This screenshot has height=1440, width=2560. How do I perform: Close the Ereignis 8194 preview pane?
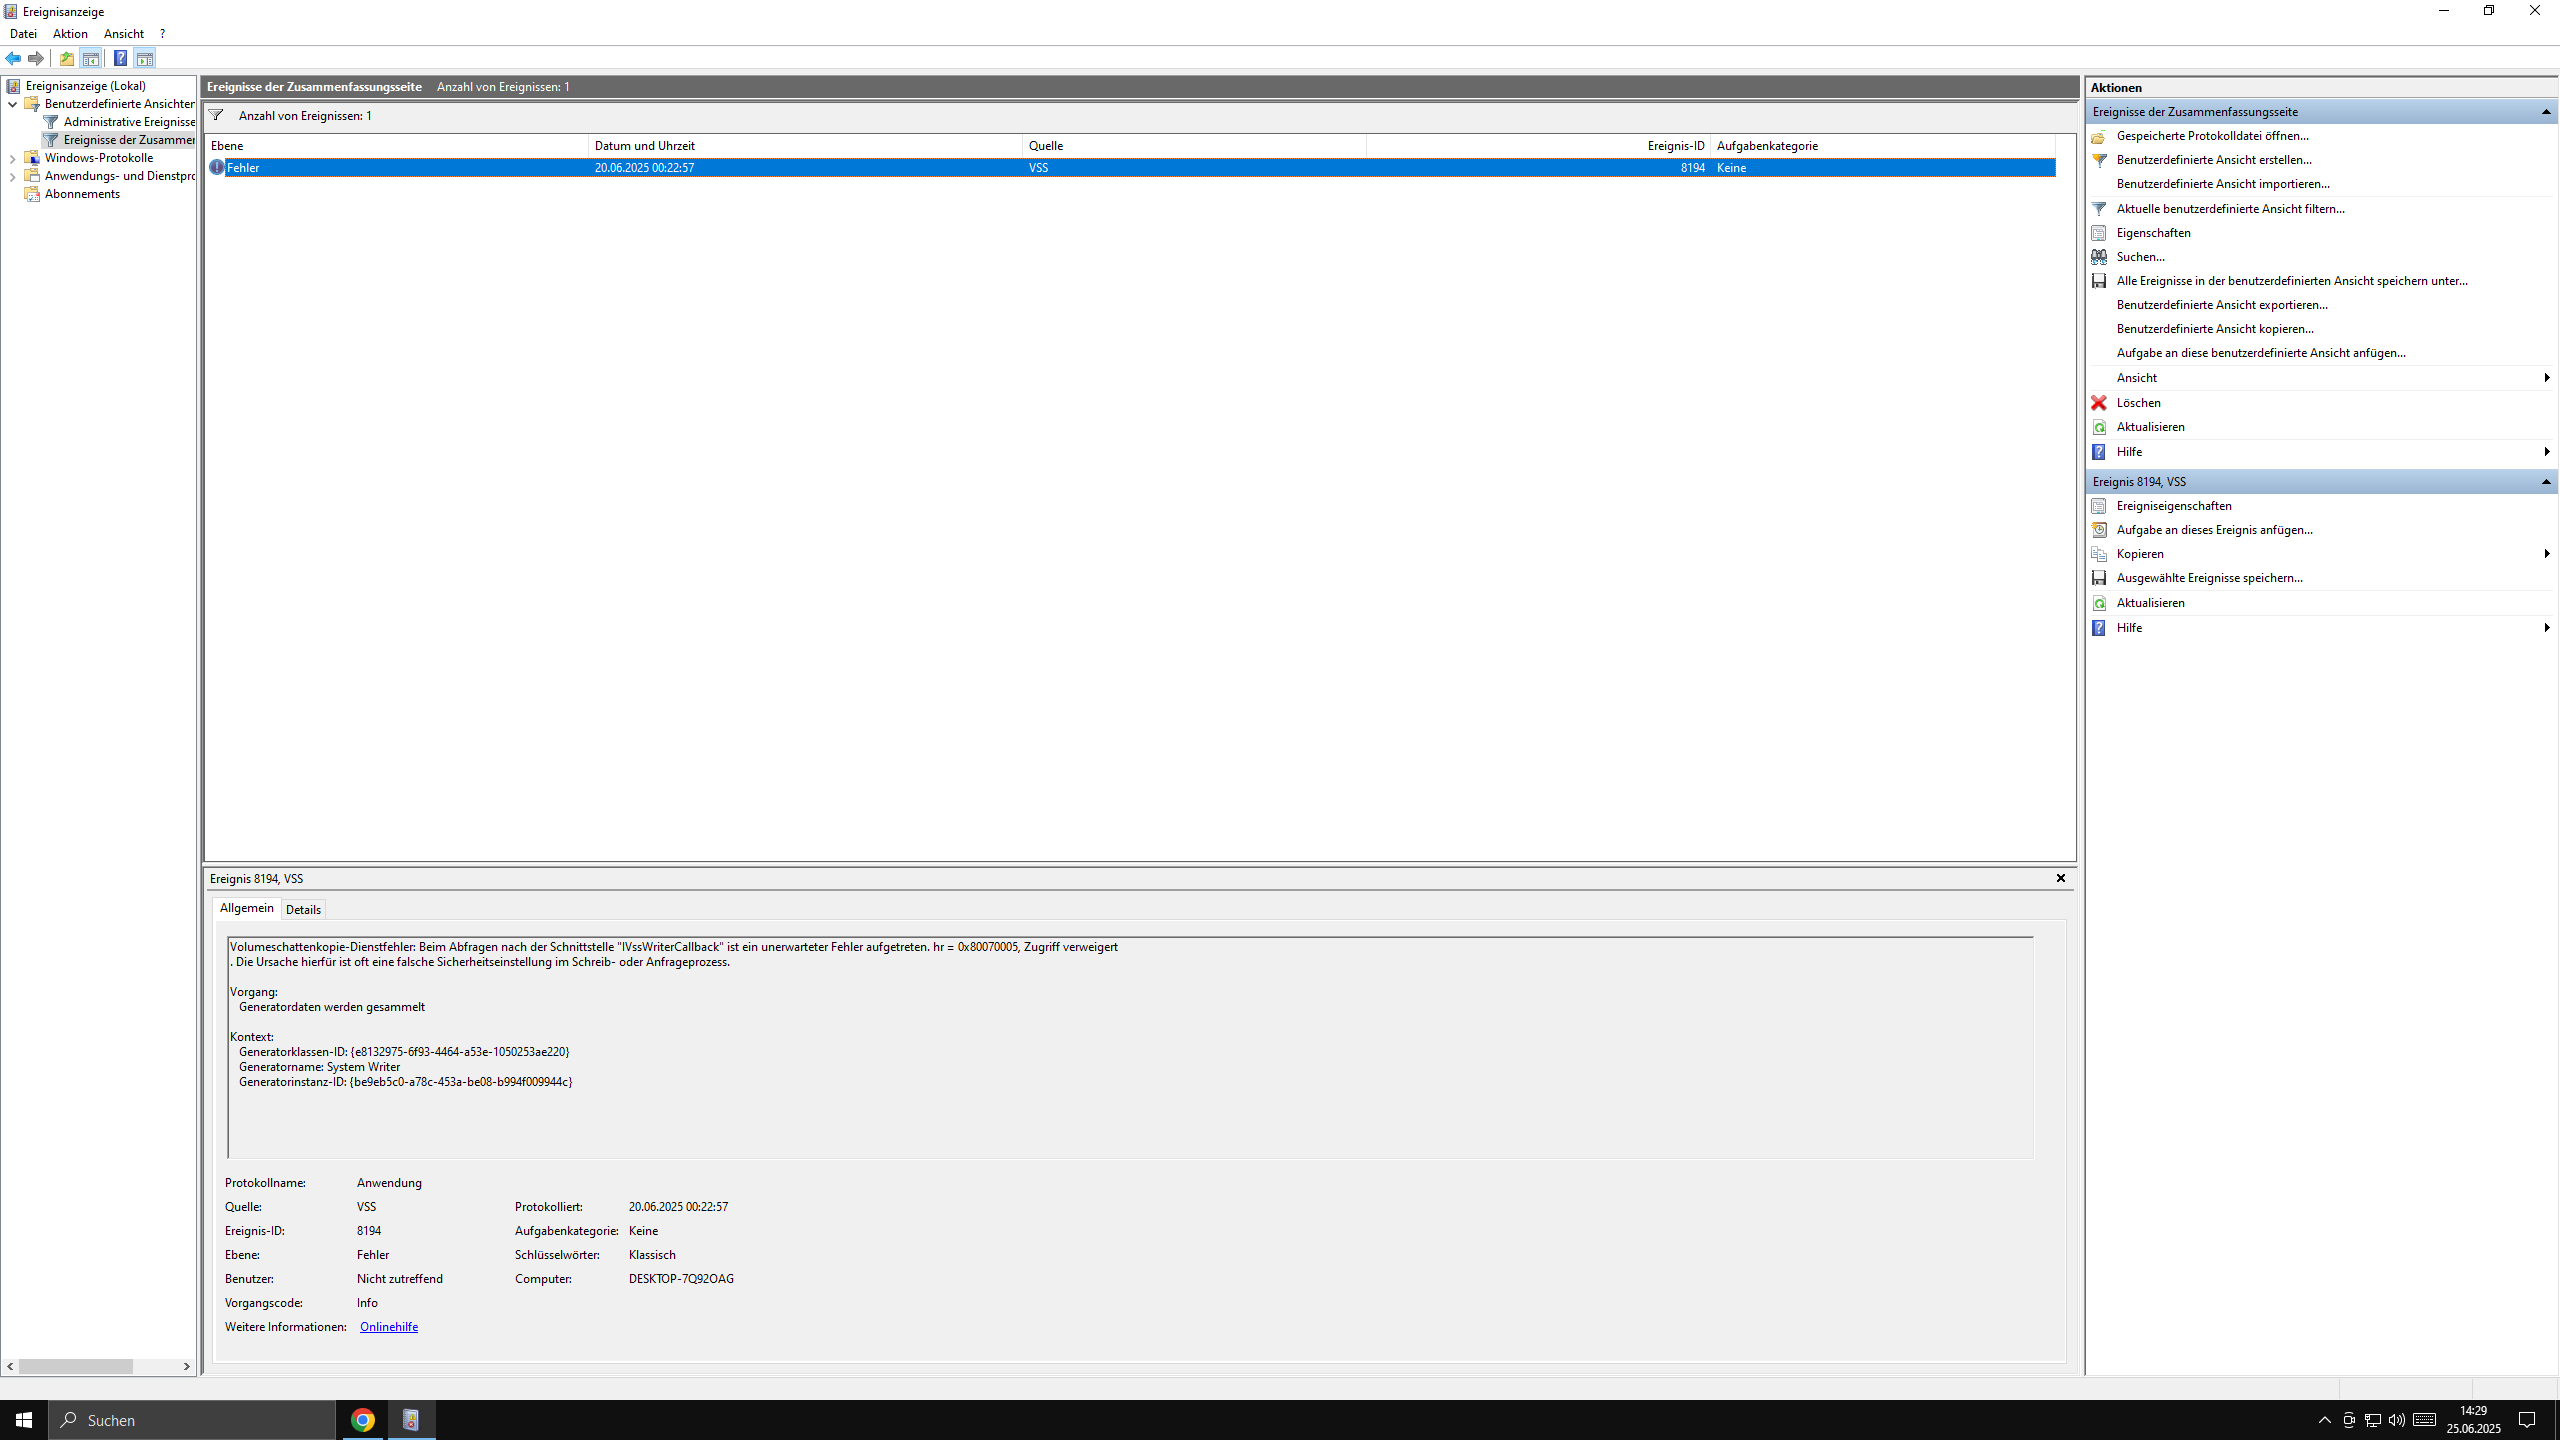click(x=2061, y=878)
